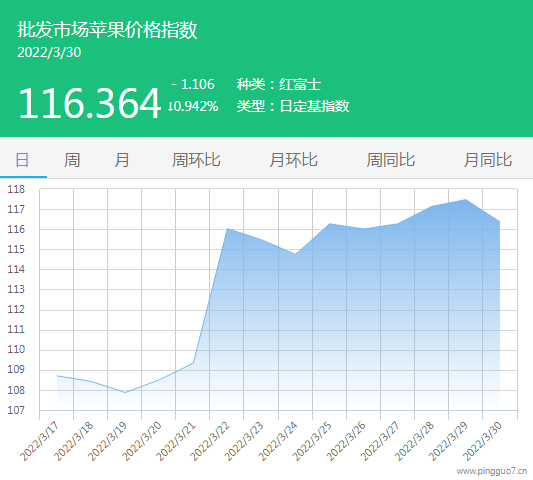
Task: Click the 批发市场苹果价格指数 title
Action: click(x=107, y=30)
